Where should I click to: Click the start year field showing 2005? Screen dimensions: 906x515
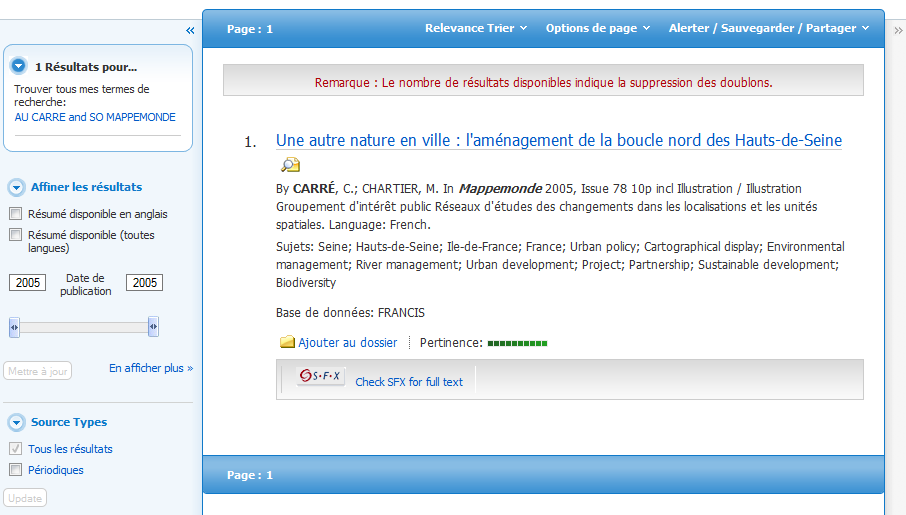28,283
